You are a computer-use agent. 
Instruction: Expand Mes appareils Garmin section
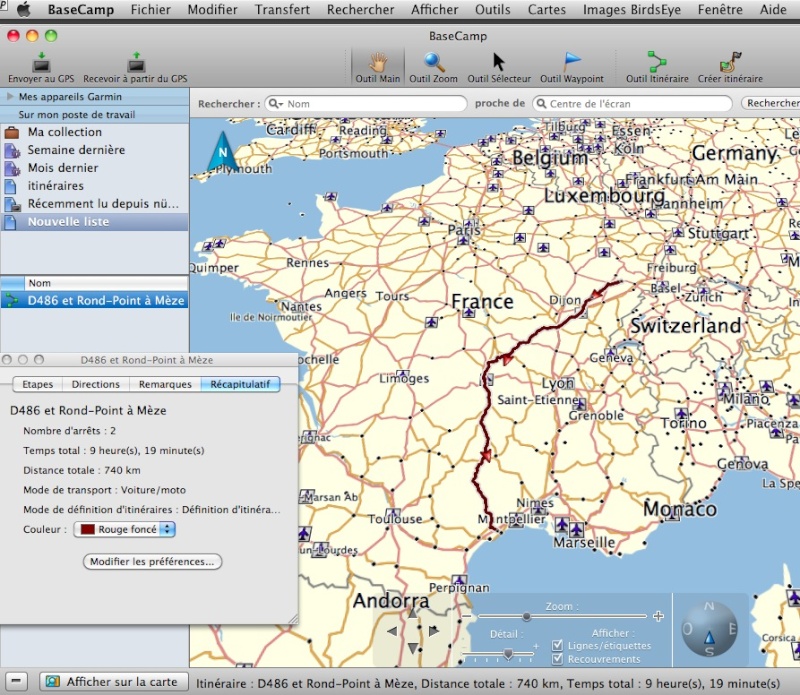click(10, 96)
